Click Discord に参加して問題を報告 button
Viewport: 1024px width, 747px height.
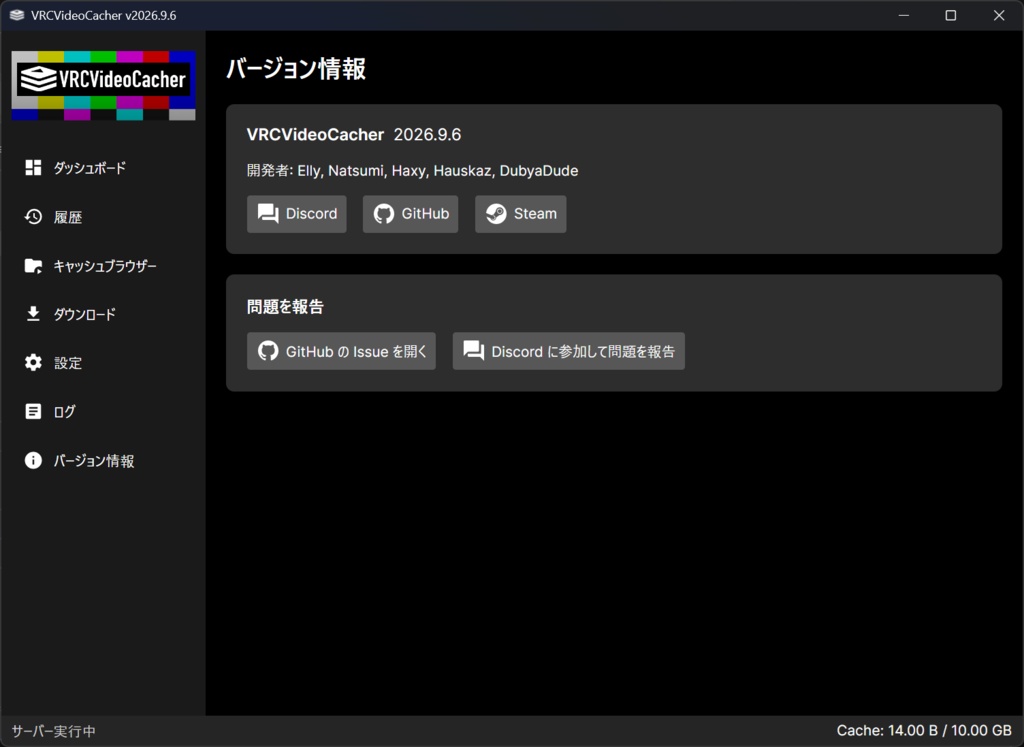click(x=569, y=351)
